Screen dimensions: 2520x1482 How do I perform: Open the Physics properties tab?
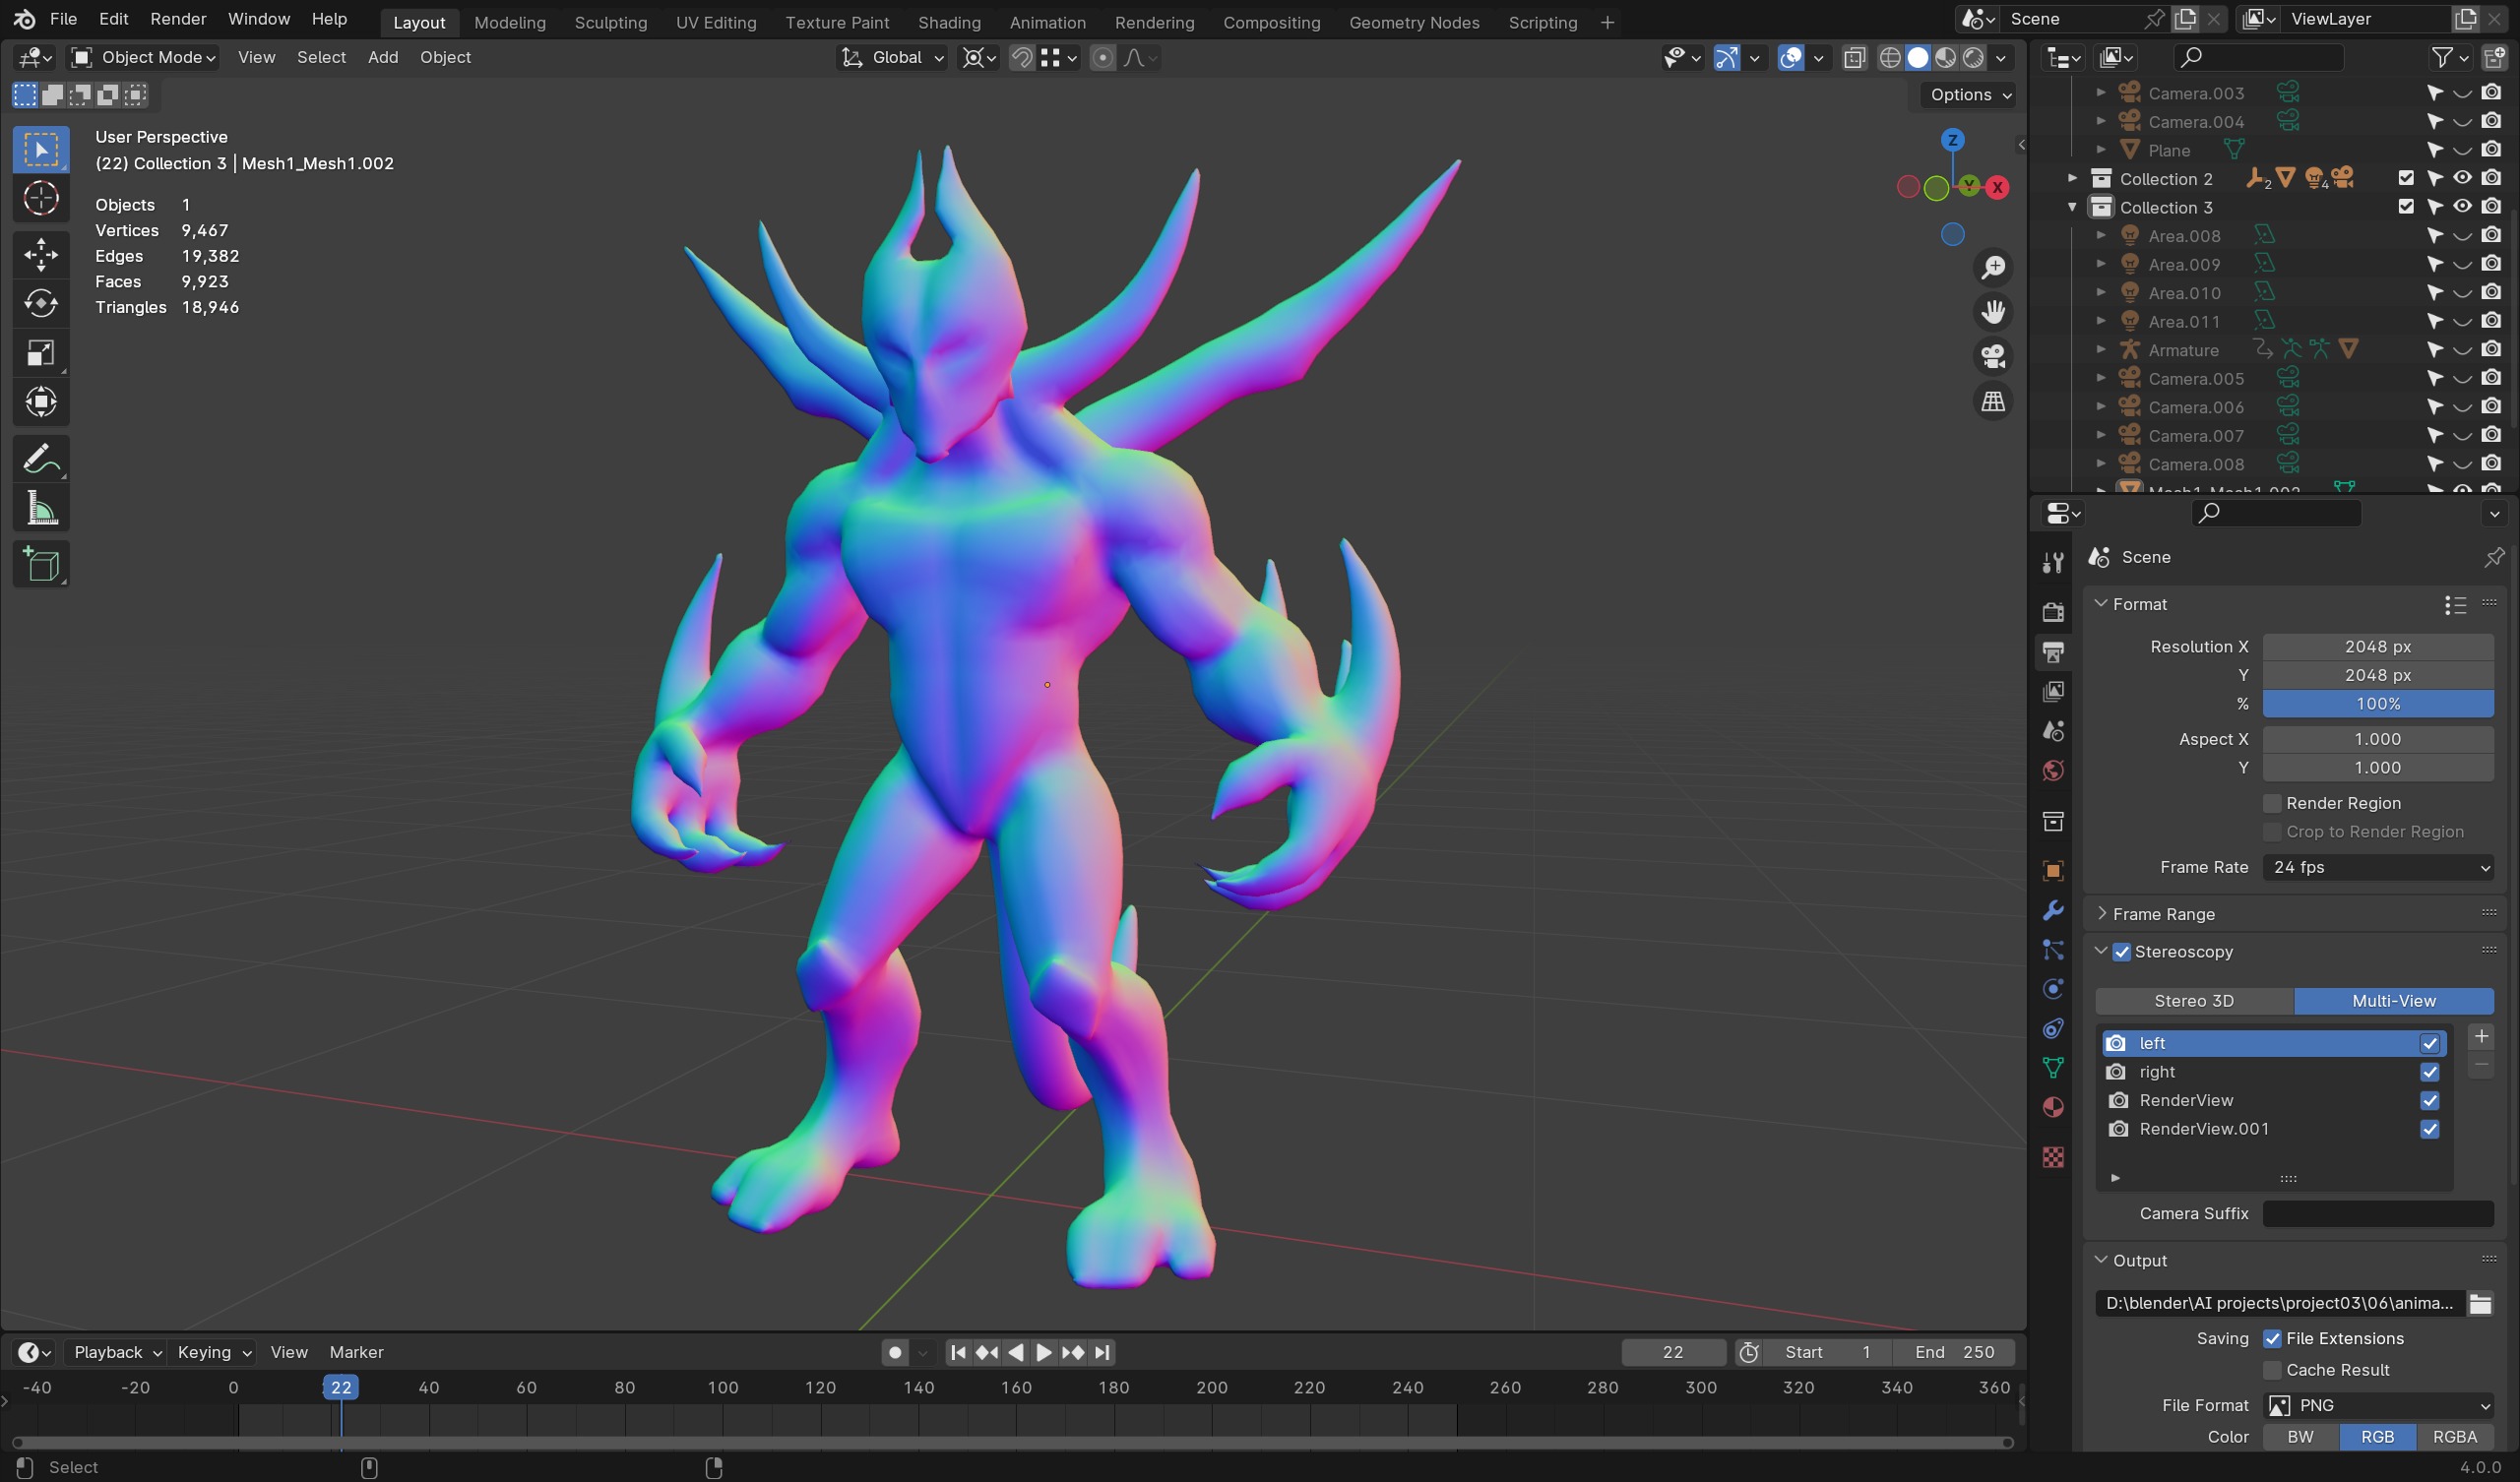point(2053,989)
